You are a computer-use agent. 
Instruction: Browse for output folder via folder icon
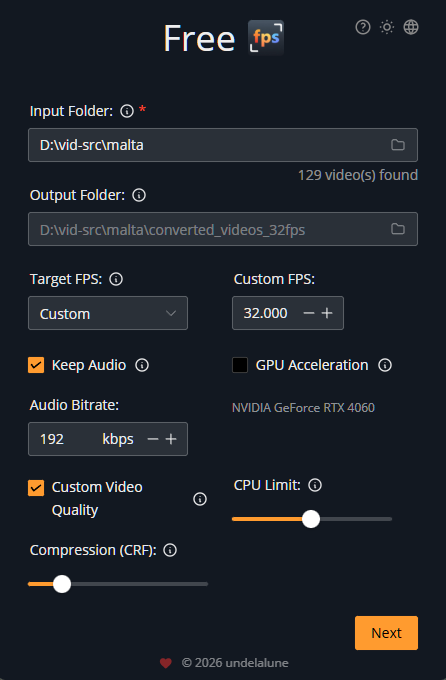pos(398,229)
